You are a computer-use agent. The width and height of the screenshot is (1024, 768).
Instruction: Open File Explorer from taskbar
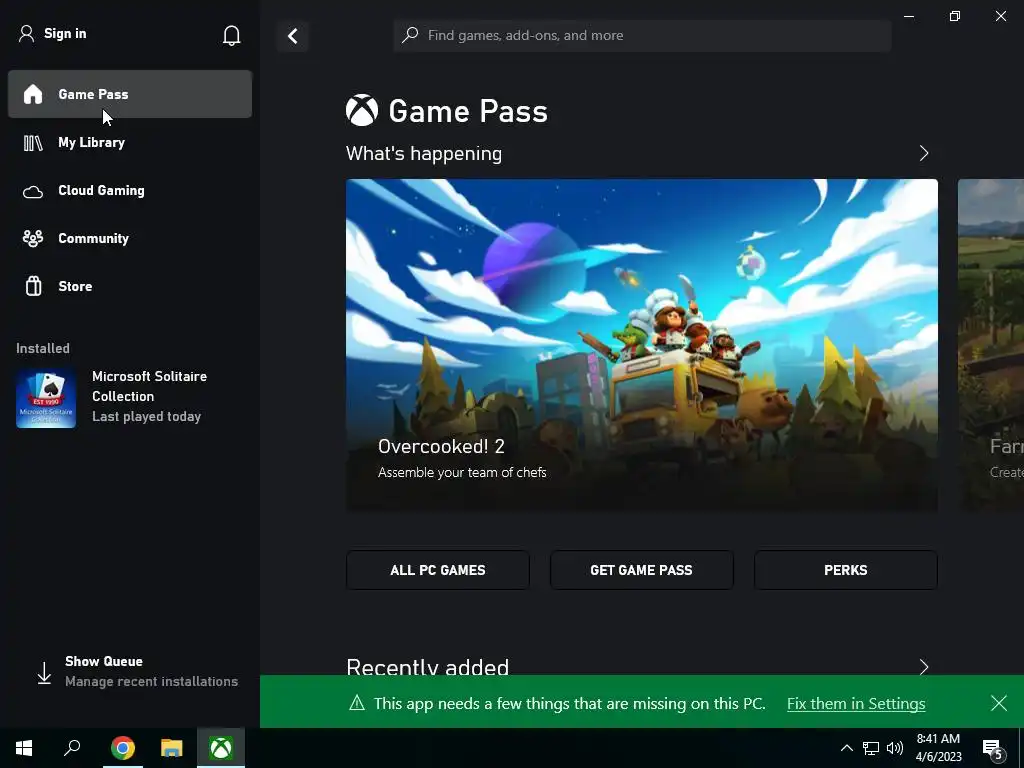coord(172,748)
